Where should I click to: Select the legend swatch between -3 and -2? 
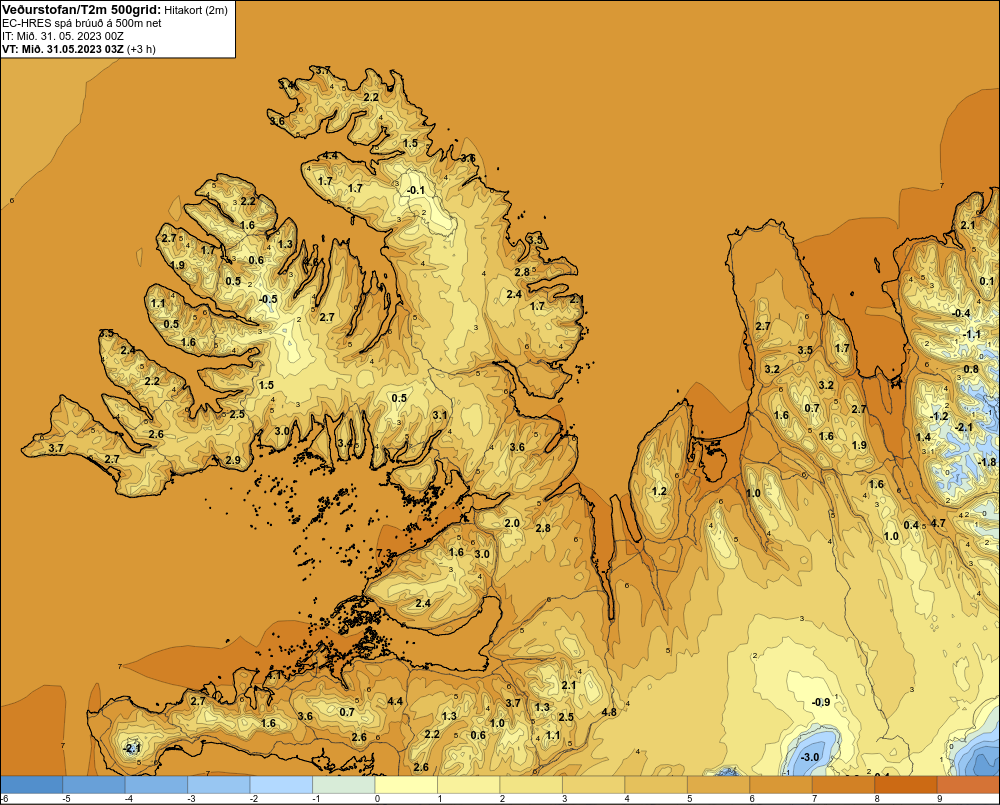[x=219, y=785]
